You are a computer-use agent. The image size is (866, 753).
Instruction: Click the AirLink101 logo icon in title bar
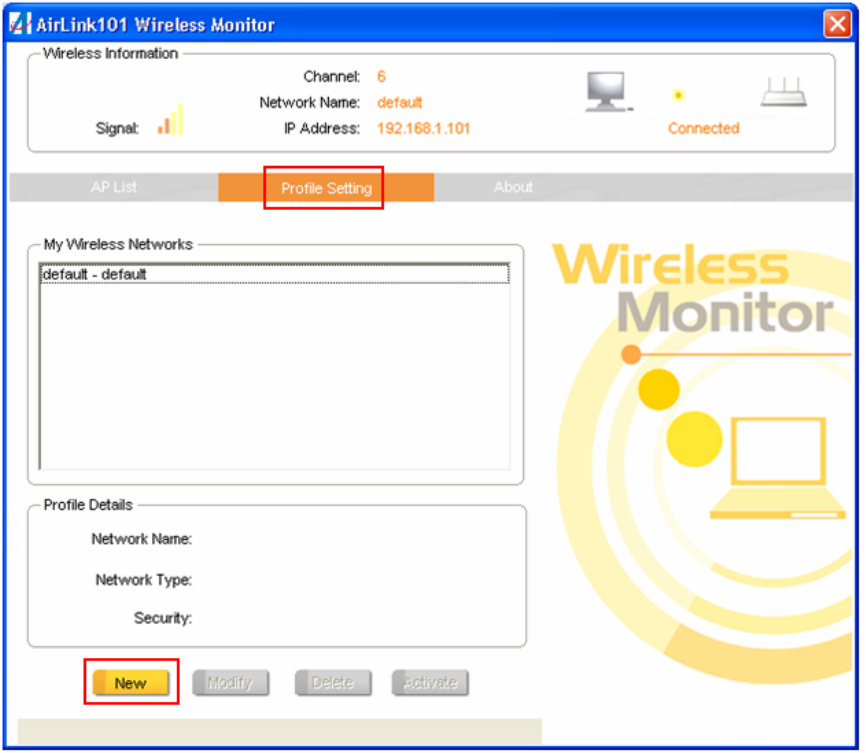pos(20,24)
